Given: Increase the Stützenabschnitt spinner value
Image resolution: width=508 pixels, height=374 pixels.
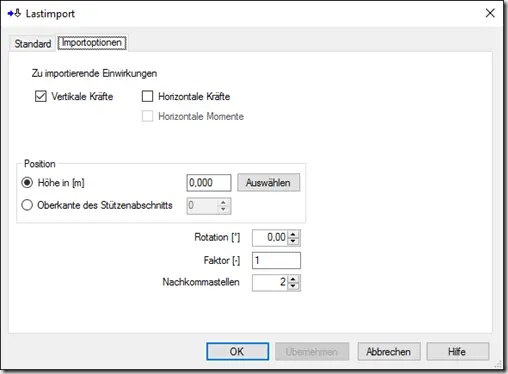Looking at the screenshot, I should coord(223,202).
